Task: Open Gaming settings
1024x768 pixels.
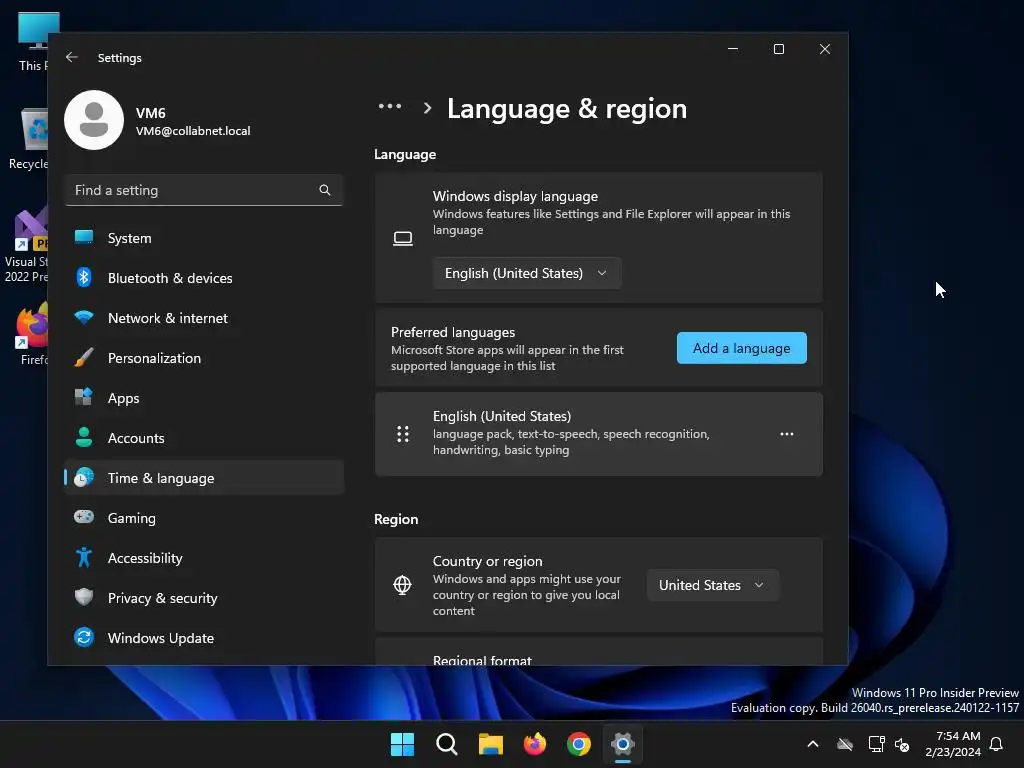Action: click(x=204, y=518)
